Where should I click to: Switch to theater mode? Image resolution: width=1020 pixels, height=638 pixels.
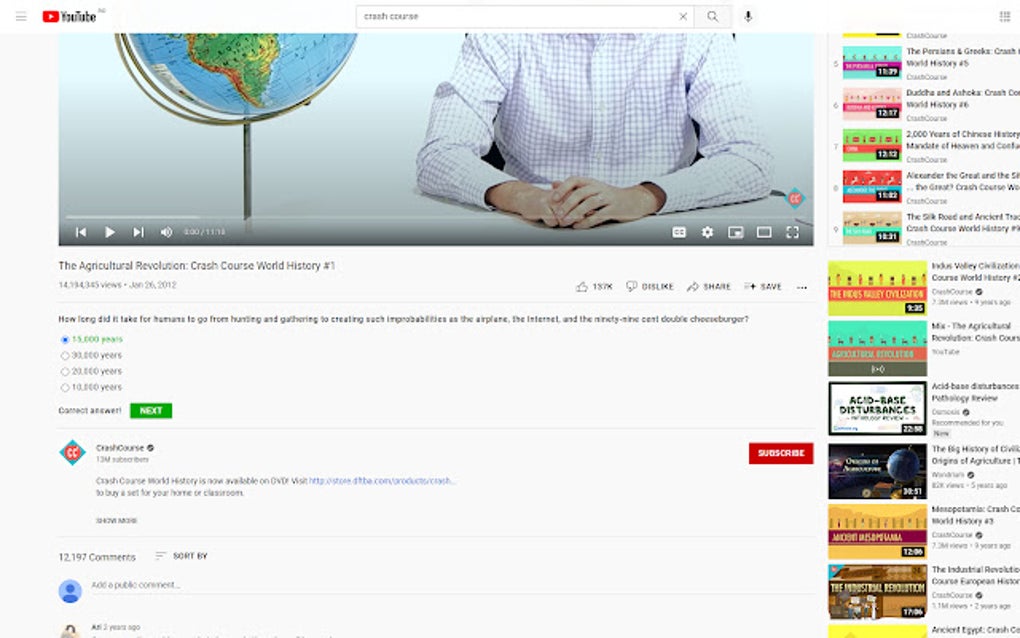coord(764,232)
